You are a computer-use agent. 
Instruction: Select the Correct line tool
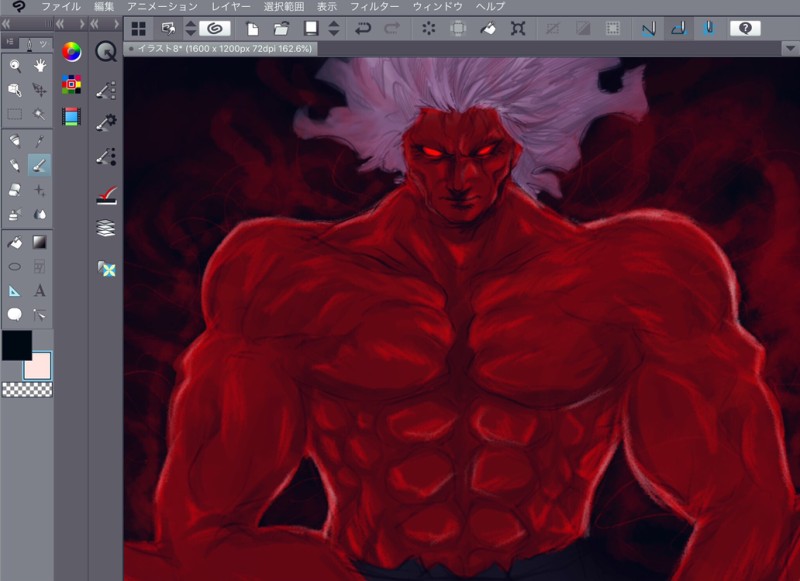click(x=39, y=314)
